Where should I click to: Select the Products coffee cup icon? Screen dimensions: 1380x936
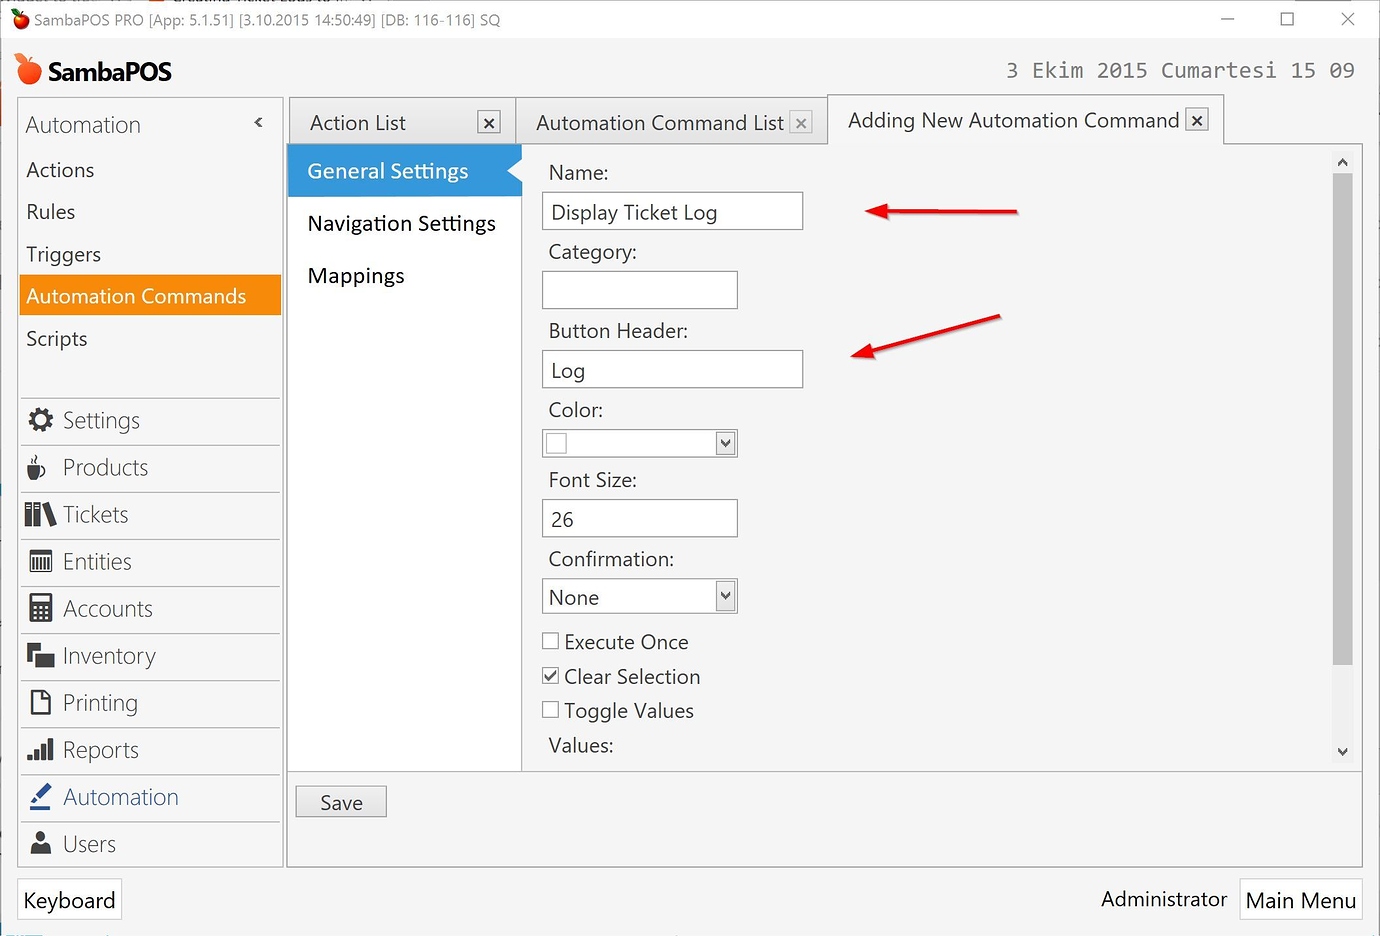tap(38, 467)
